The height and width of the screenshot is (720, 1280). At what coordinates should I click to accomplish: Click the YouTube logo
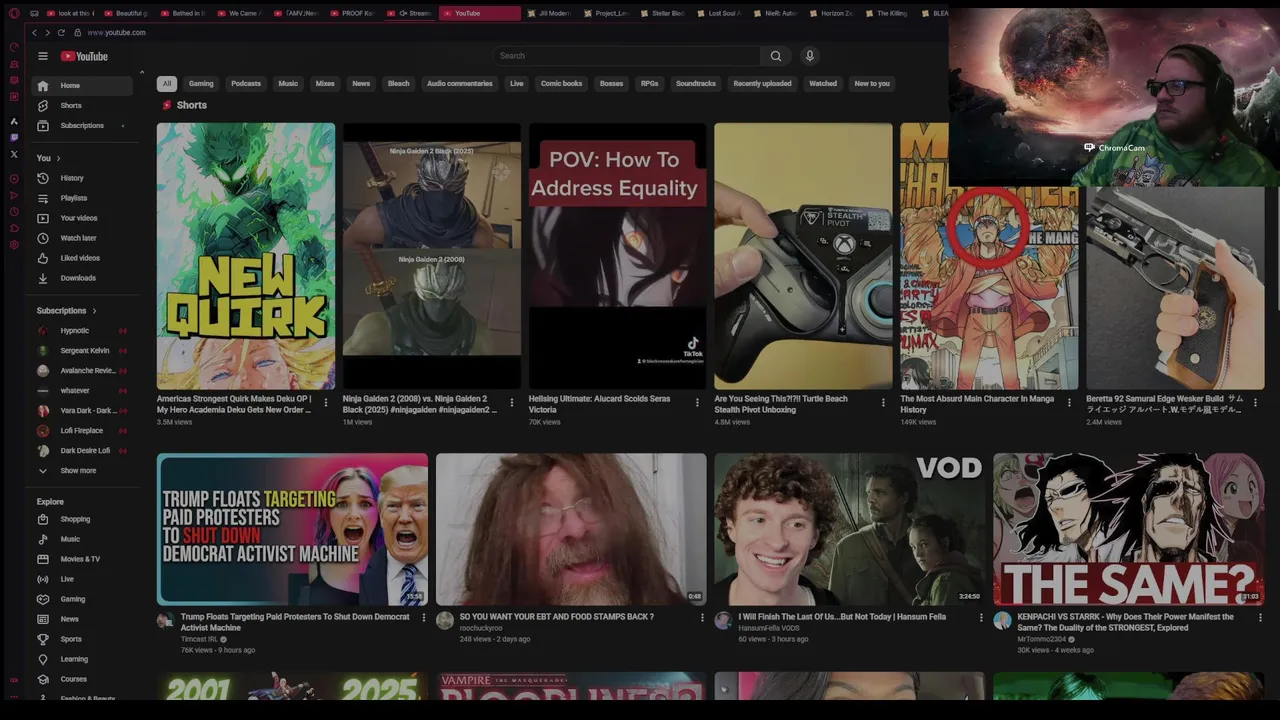tap(84, 56)
